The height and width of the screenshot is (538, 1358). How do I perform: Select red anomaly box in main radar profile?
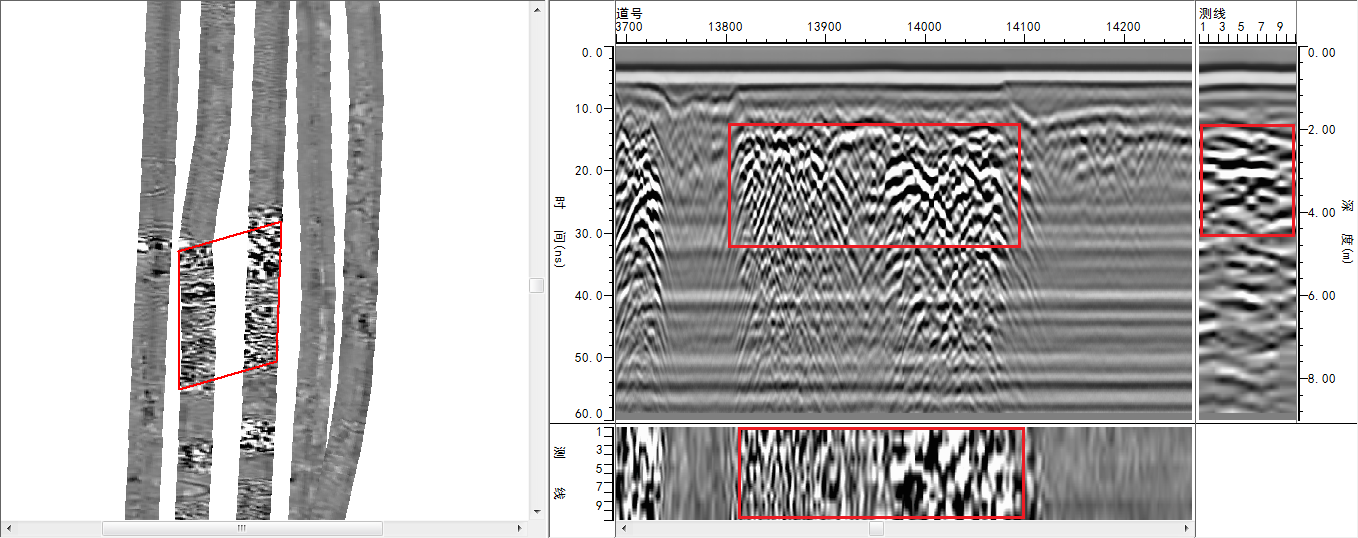tap(874, 185)
